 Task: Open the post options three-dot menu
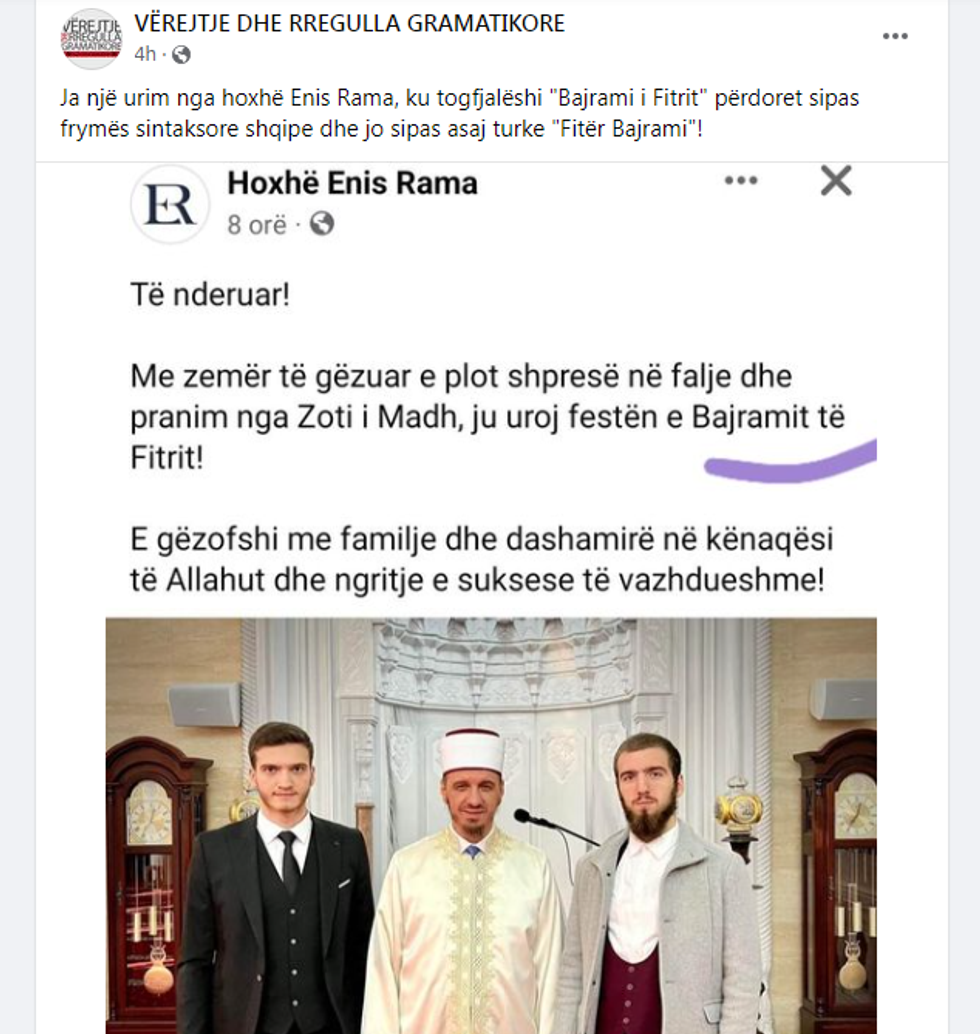click(x=895, y=37)
